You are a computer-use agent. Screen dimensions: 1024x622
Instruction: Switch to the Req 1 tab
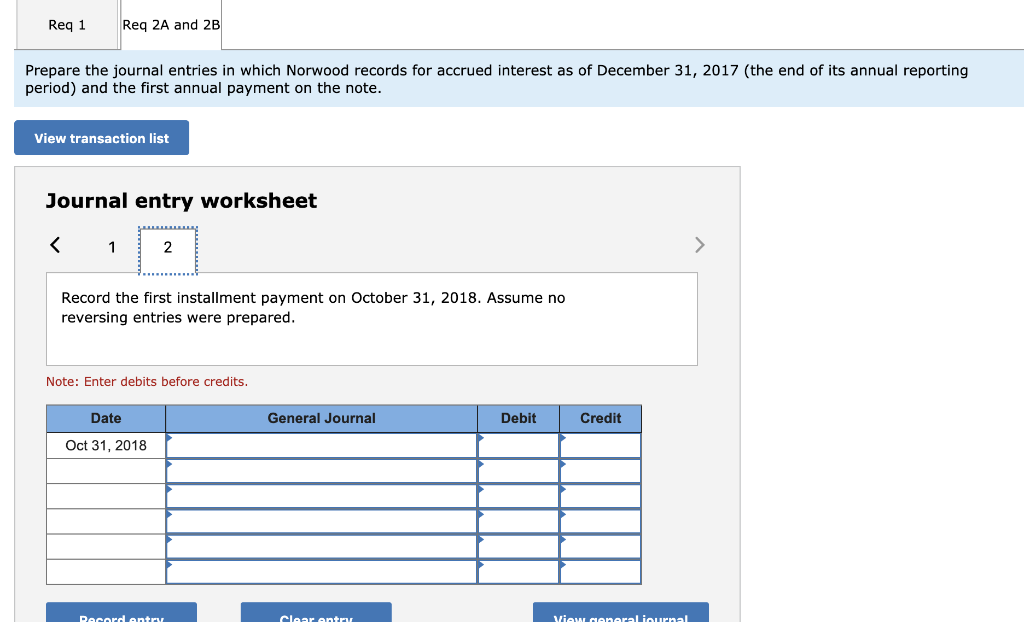pos(66,24)
